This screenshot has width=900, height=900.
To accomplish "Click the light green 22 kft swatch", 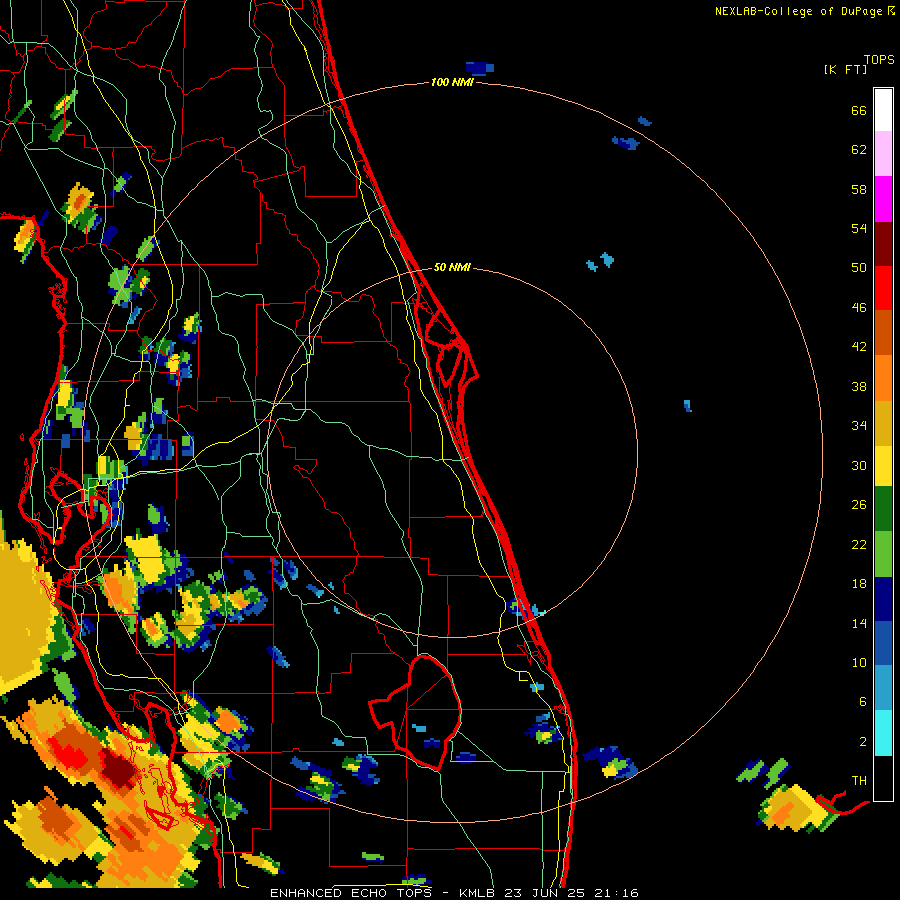I will click(x=883, y=554).
